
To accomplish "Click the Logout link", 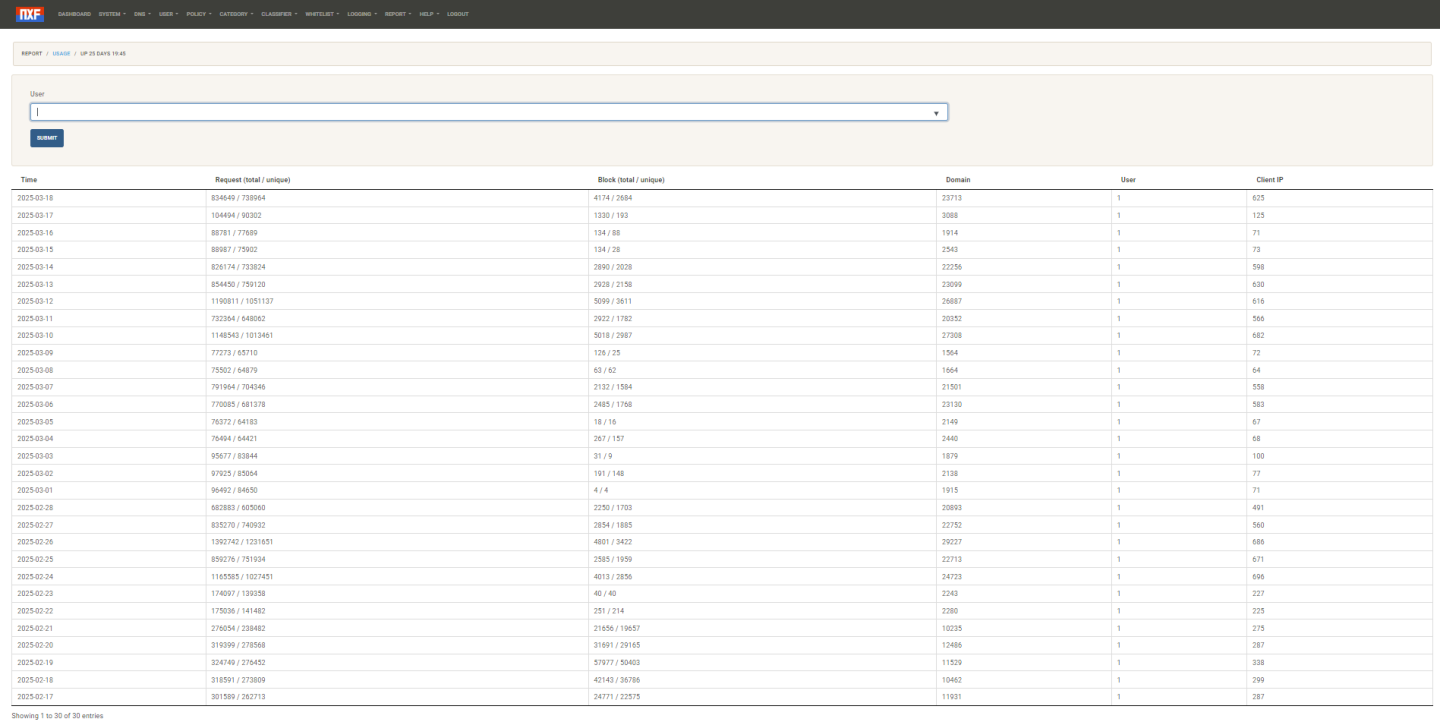I will [x=458, y=14].
